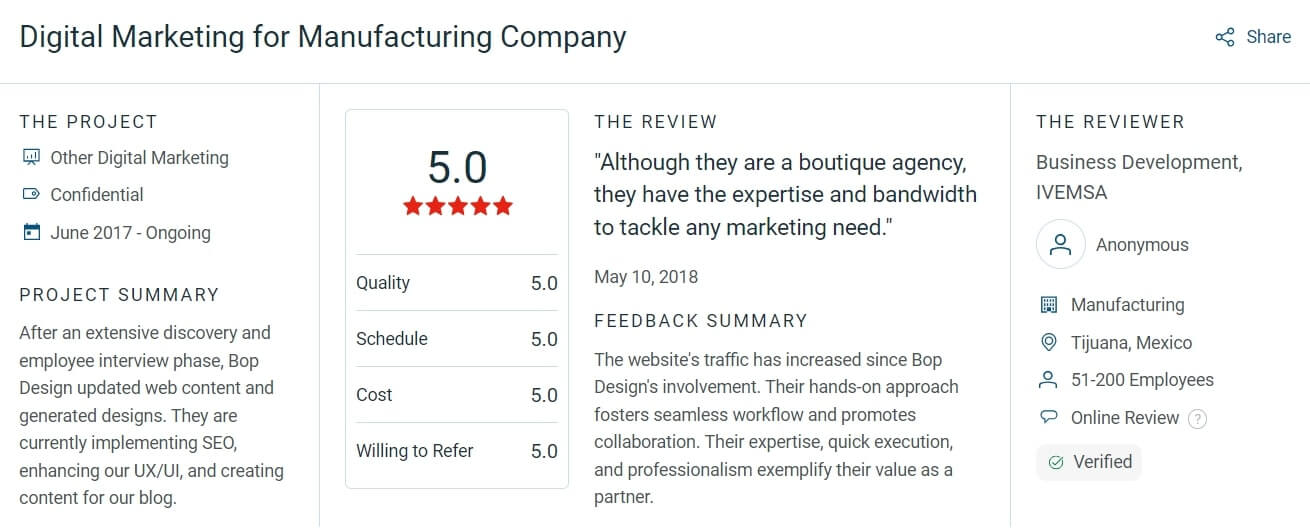
Task: Click the Anonymous user avatar icon
Action: click(1061, 244)
